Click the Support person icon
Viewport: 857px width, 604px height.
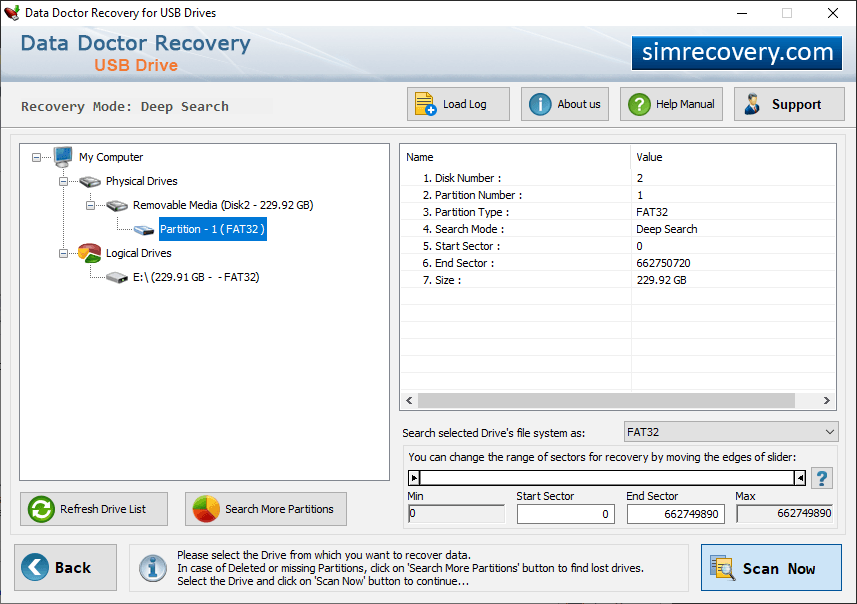coord(752,104)
